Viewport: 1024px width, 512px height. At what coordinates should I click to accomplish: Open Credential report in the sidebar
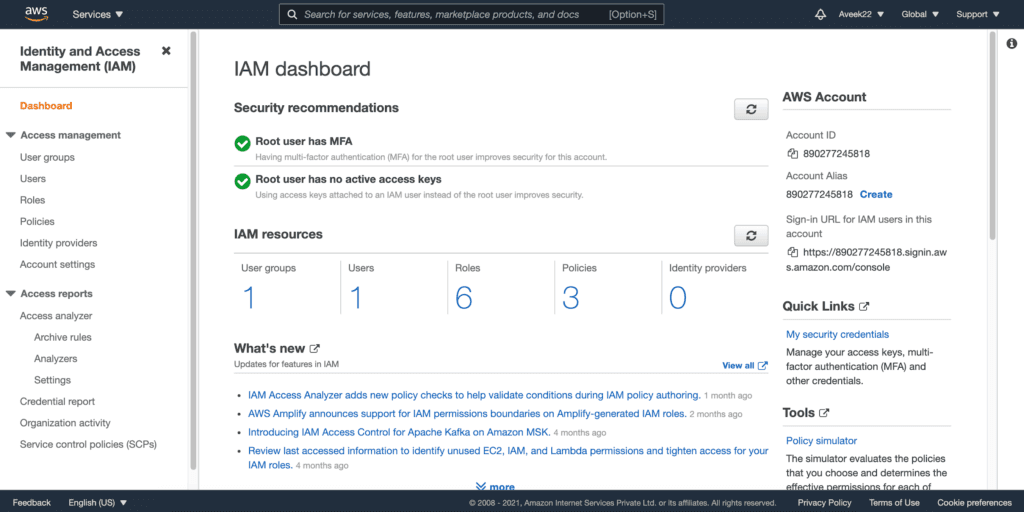(57, 402)
